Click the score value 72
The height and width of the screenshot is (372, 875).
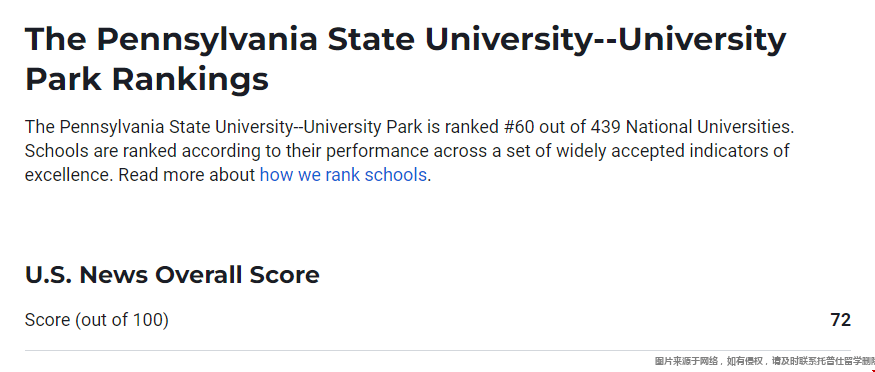coord(840,320)
